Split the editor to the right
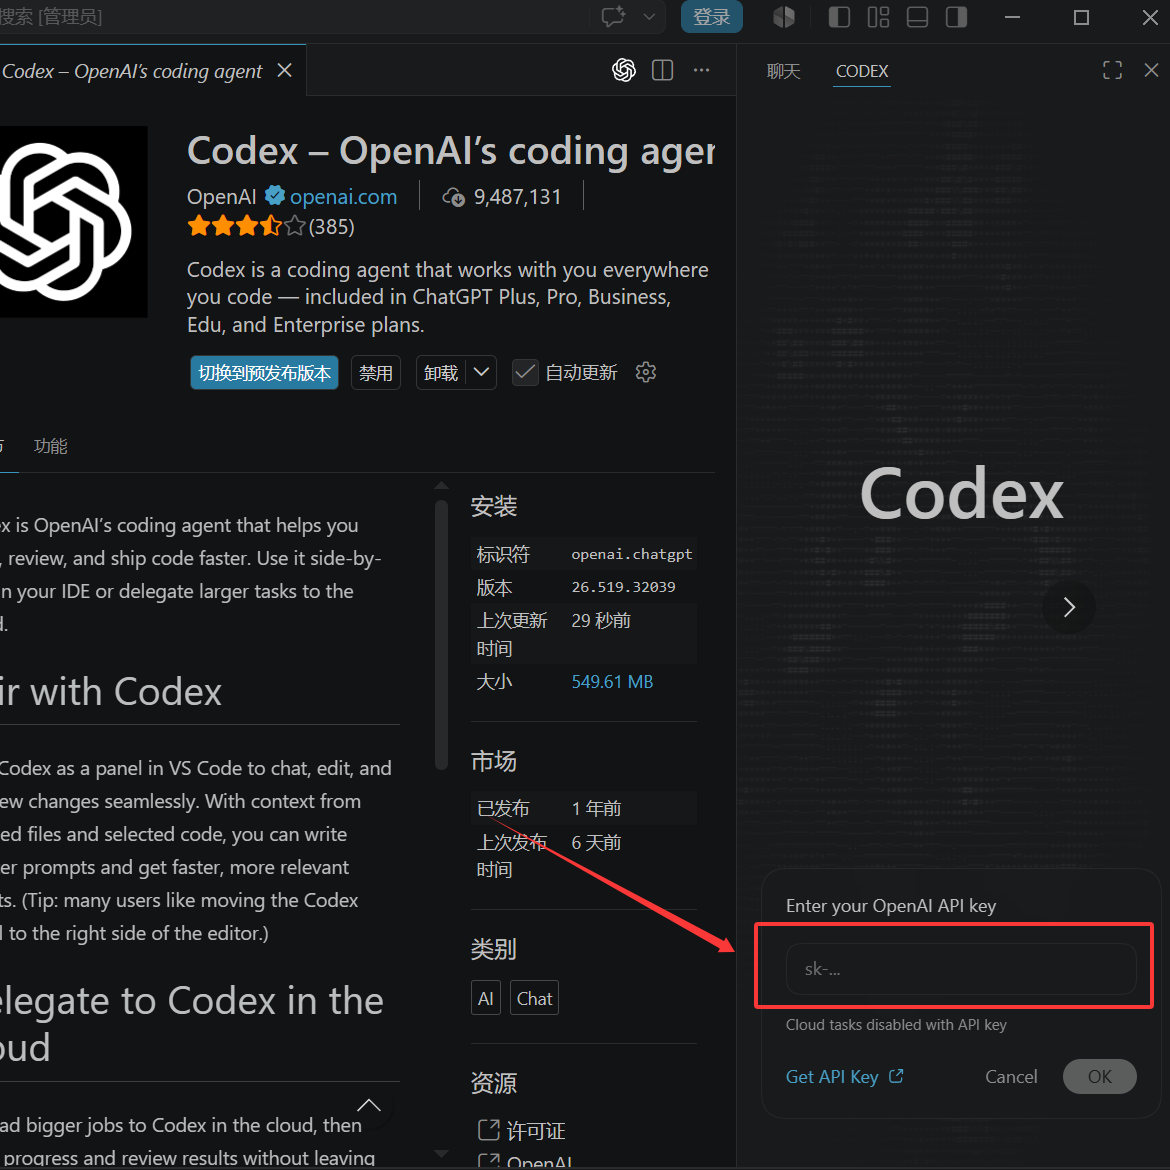 pyautogui.click(x=663, y=70)
